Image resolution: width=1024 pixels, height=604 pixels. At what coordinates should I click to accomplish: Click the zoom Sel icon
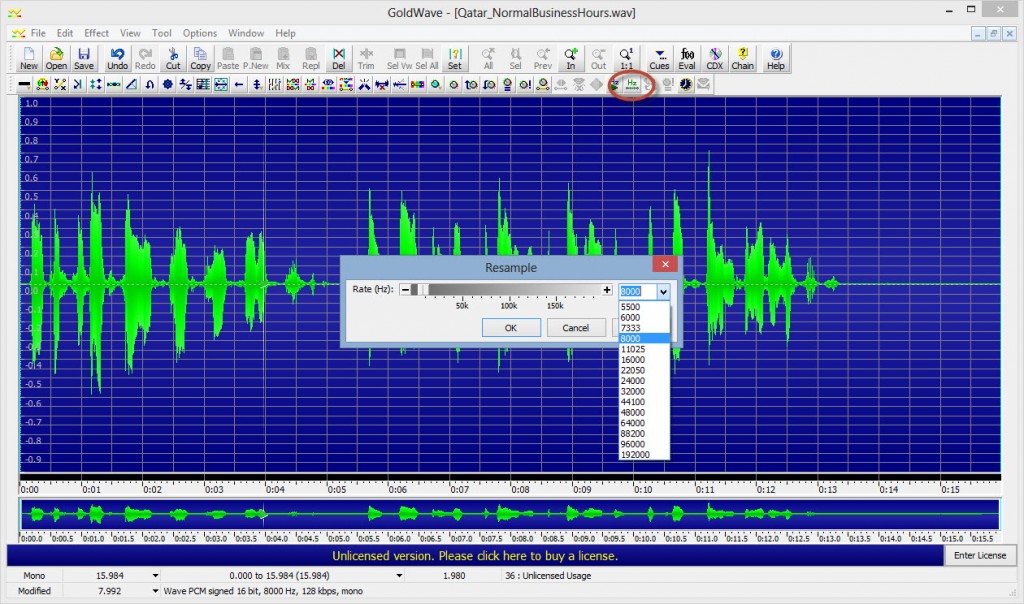point(515,58)
